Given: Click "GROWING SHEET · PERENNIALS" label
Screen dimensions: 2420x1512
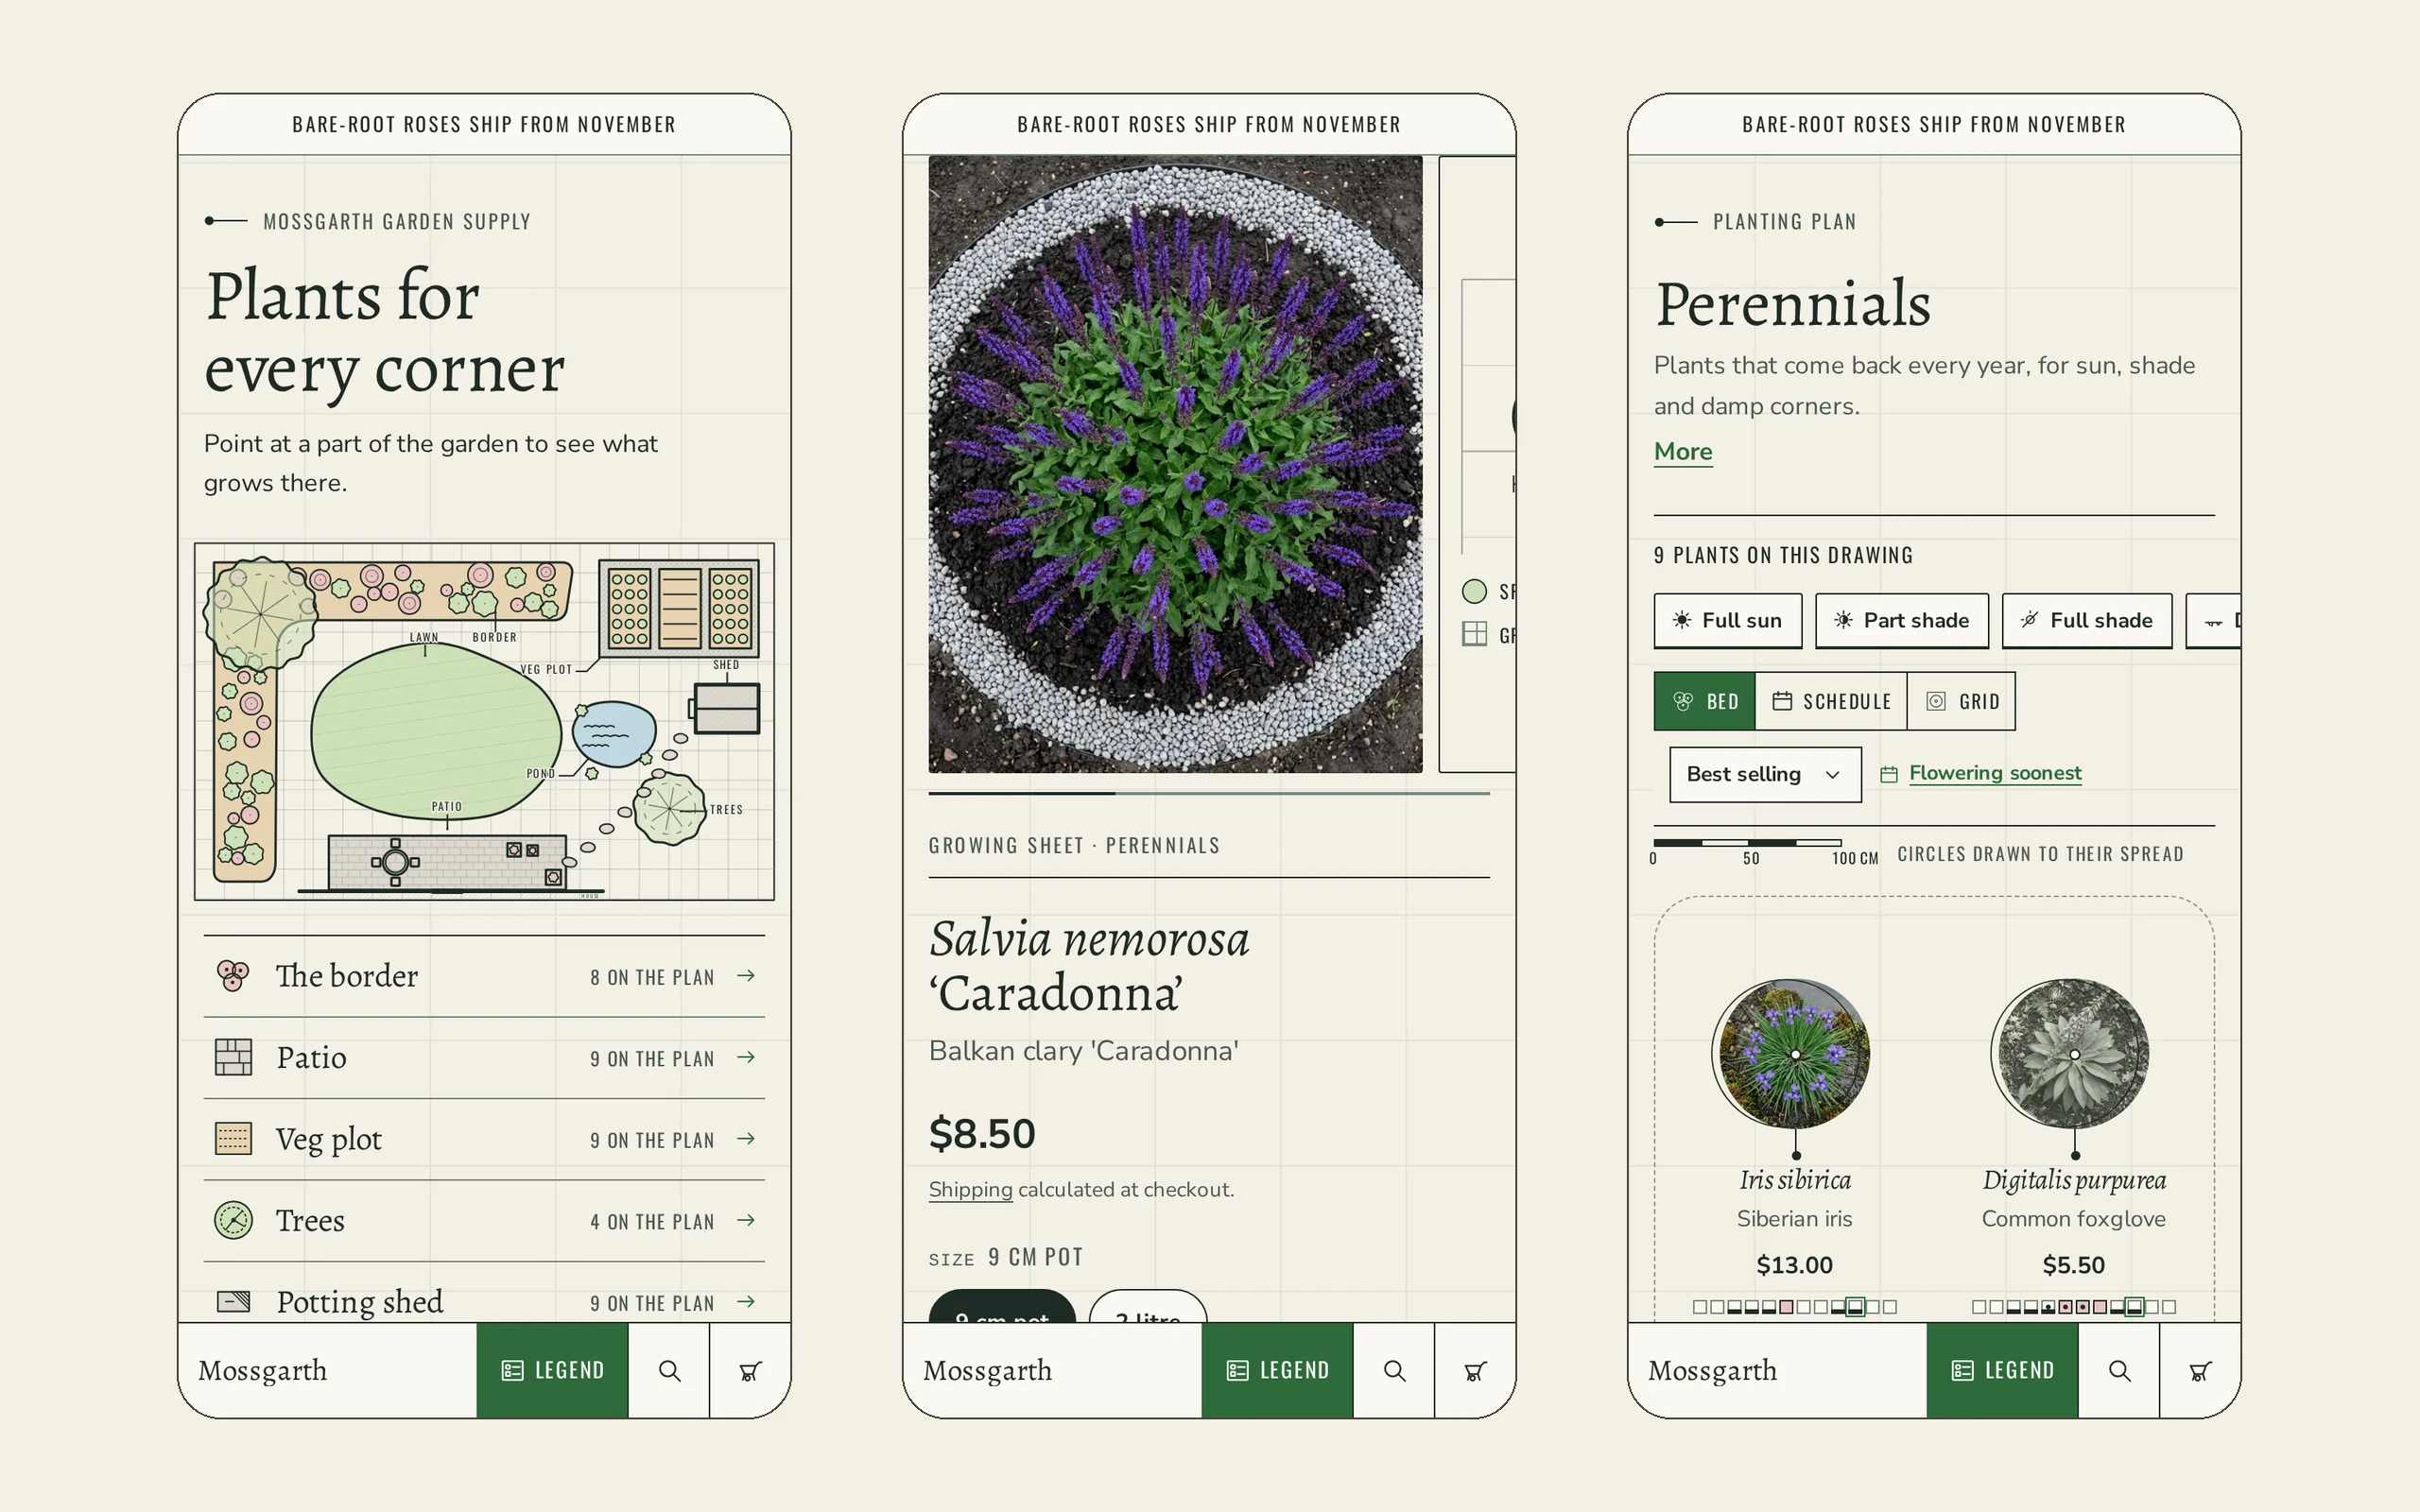Looking at the screenshot, I should [x=1074, y=845].
